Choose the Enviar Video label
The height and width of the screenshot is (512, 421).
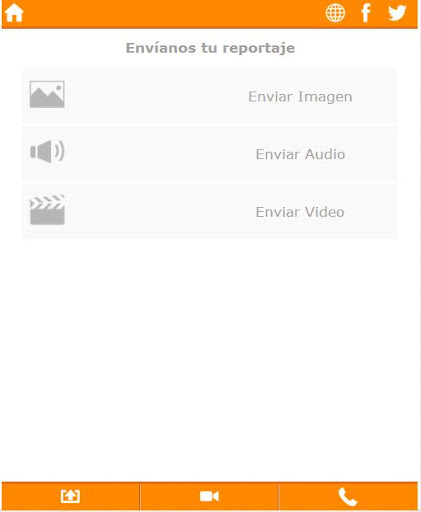pyautogui.click(x=300, y=212)
